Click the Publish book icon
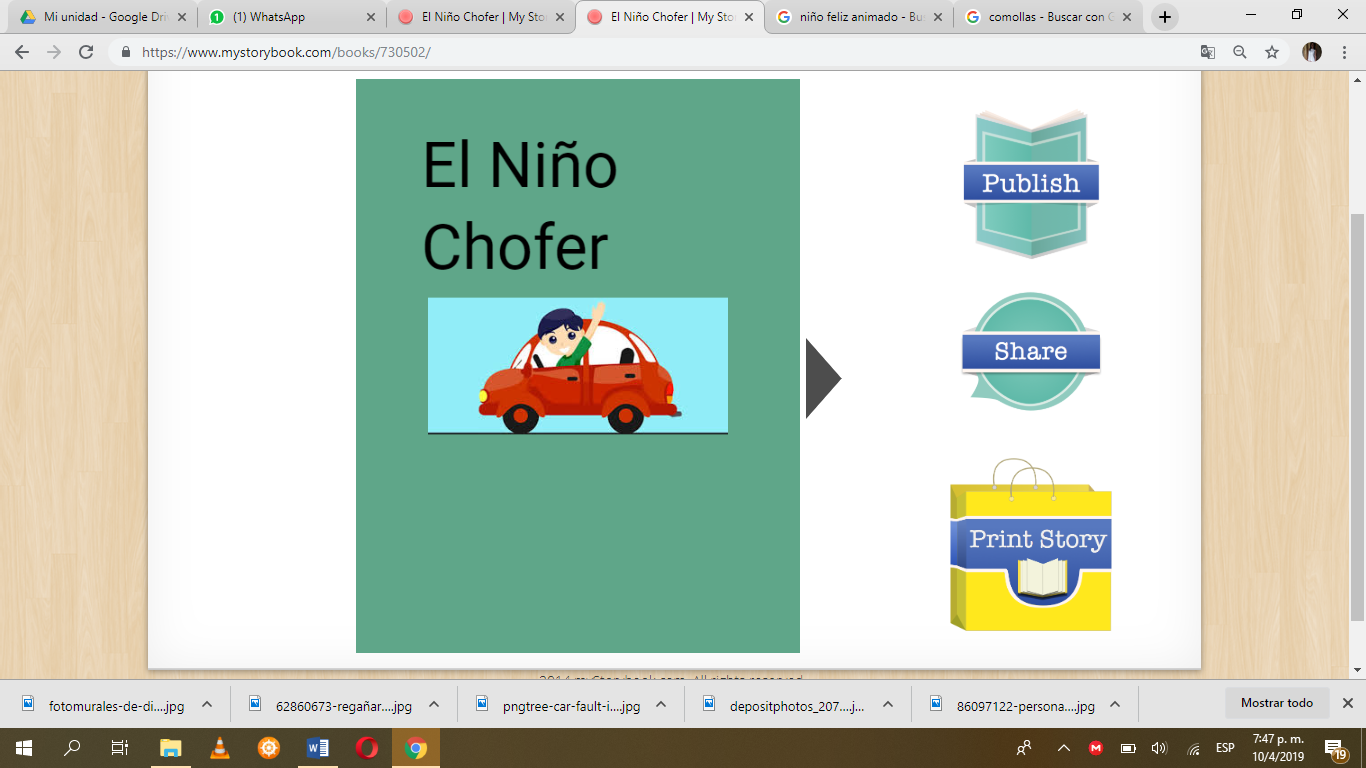This screenshot has height=768, width=1366. (1031, 184)
